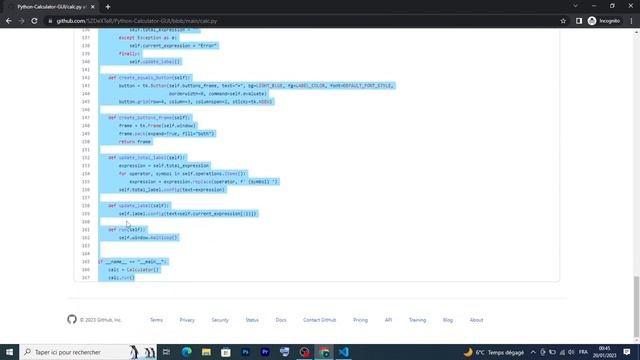Open the API footer link
The image size is (640, 360).
click(x=388, y=320)
